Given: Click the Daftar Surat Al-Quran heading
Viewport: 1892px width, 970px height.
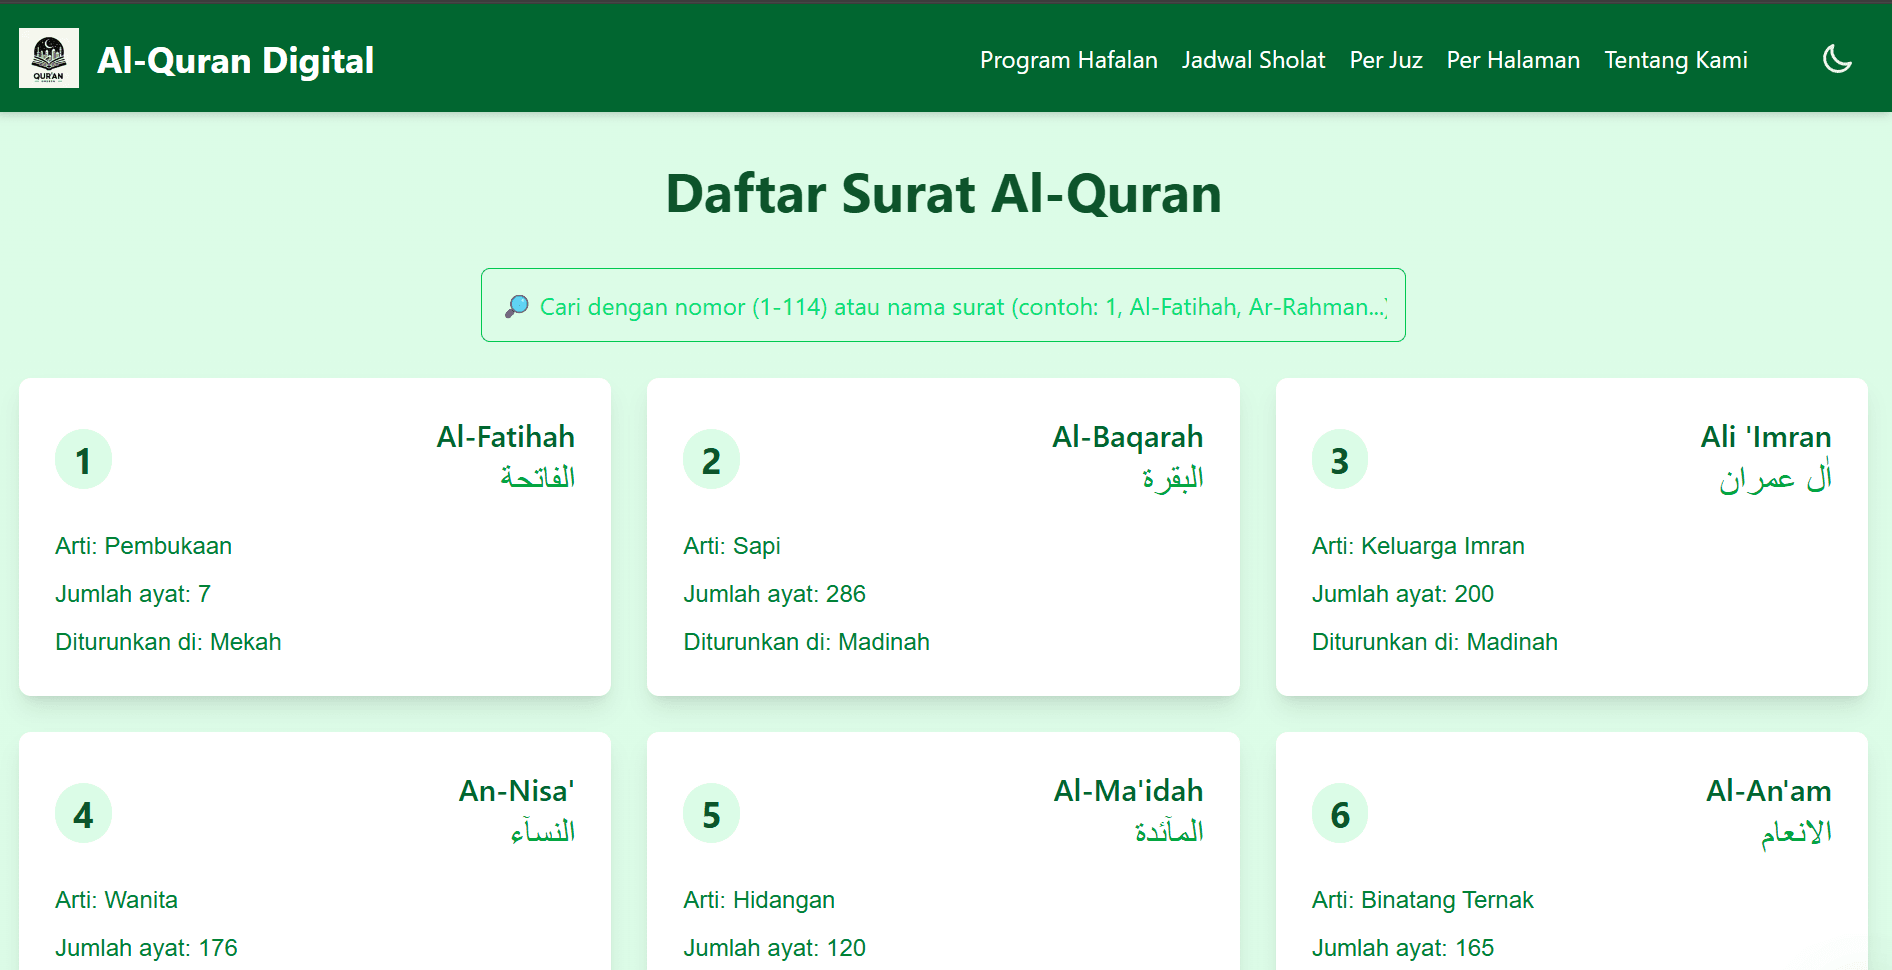Looking at the screenshot, I should (x=944, y=194).
